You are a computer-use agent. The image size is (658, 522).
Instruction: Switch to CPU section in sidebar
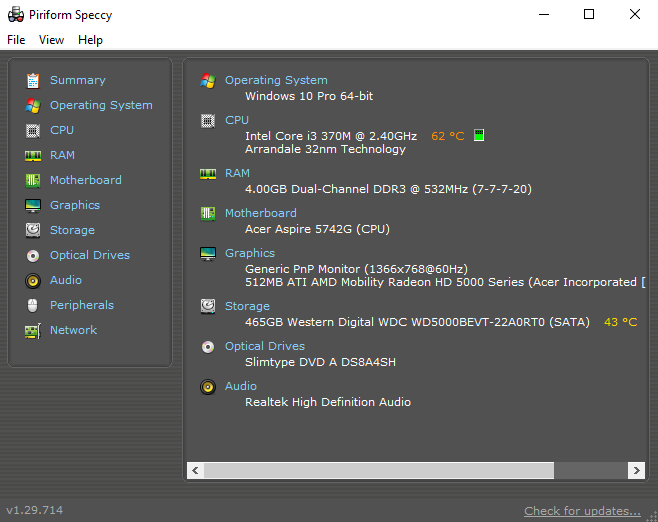click(x=62, y=130)
